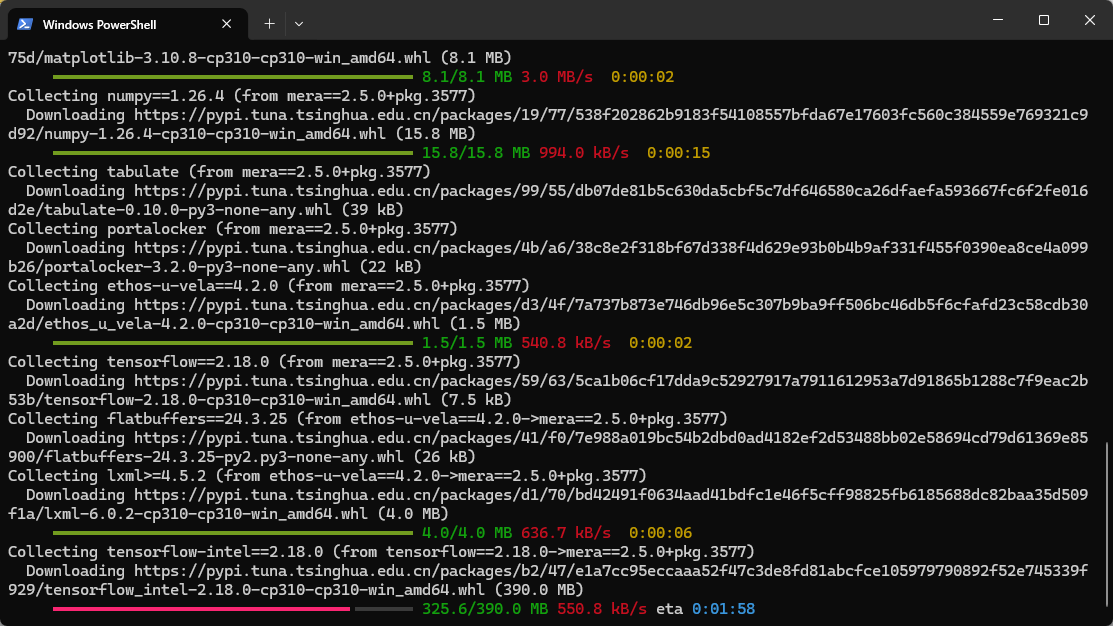Click the "Collecting portalocker" line
The width and height of the screenshot is (1113, 626).
pos(233,229)
